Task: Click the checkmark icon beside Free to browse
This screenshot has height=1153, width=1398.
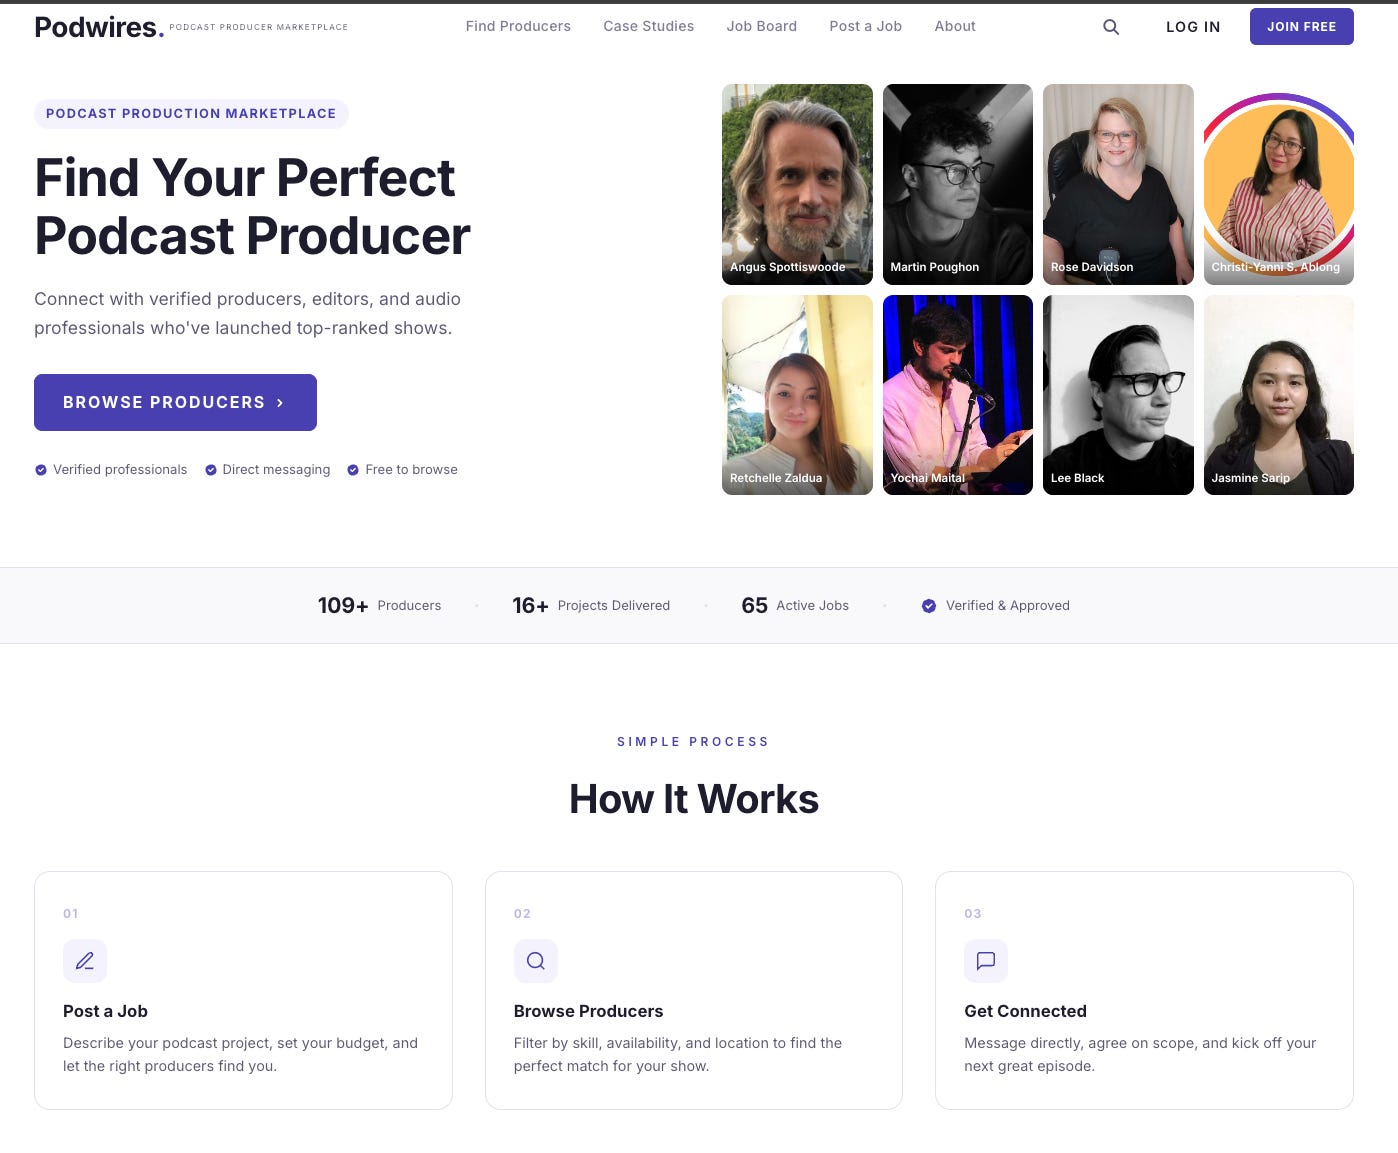Action: 353,470
